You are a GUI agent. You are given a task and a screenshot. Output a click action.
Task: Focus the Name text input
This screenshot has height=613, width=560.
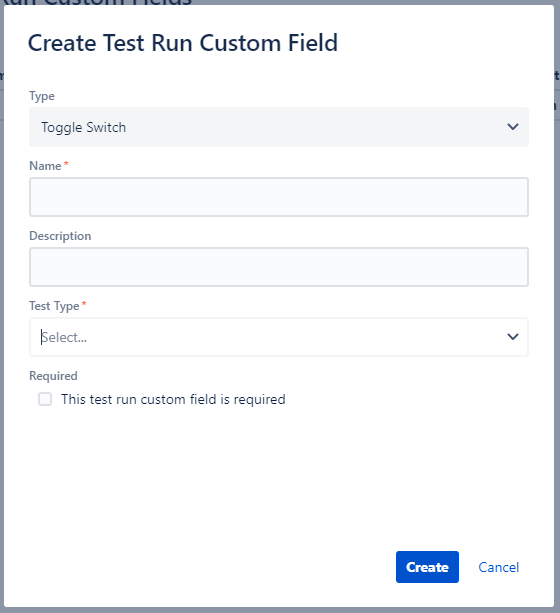click(x=279, y=197)
